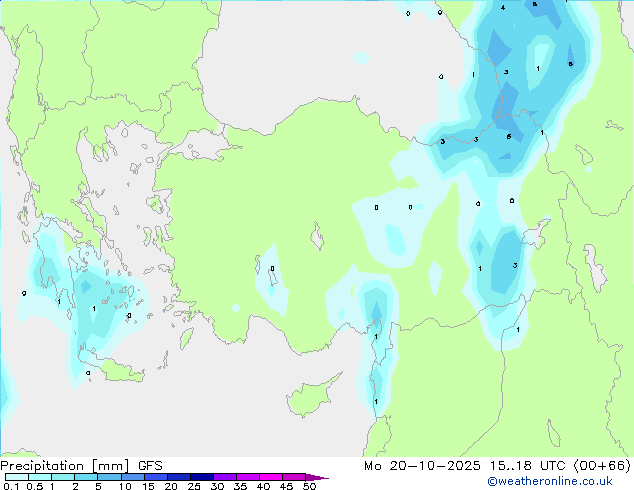Choose the 25–30 mm dark blue swatch
The image size is (634, 490).
202,477
